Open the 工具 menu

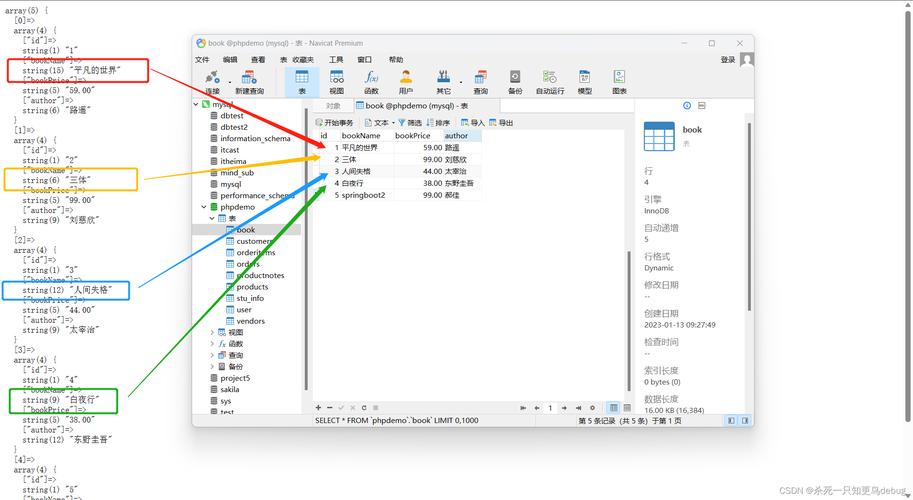[336, 59]
